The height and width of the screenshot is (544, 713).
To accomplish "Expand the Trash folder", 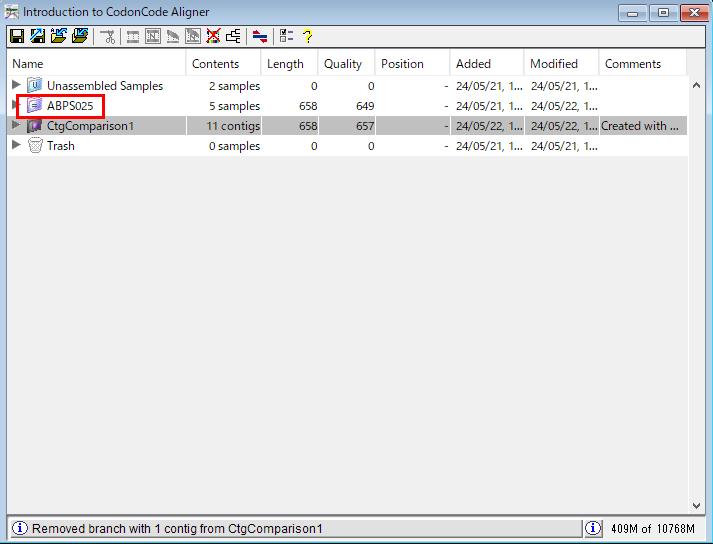I will pyautogui.click(x=15, y=146).
